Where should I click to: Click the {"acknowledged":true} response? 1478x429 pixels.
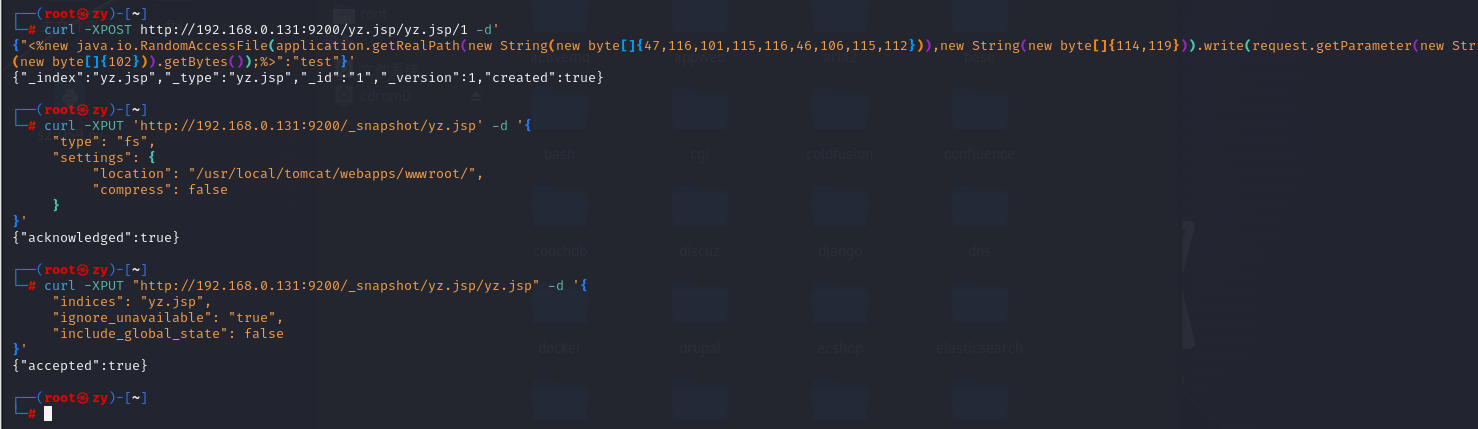pyautogui.click(x=96, y=237)
